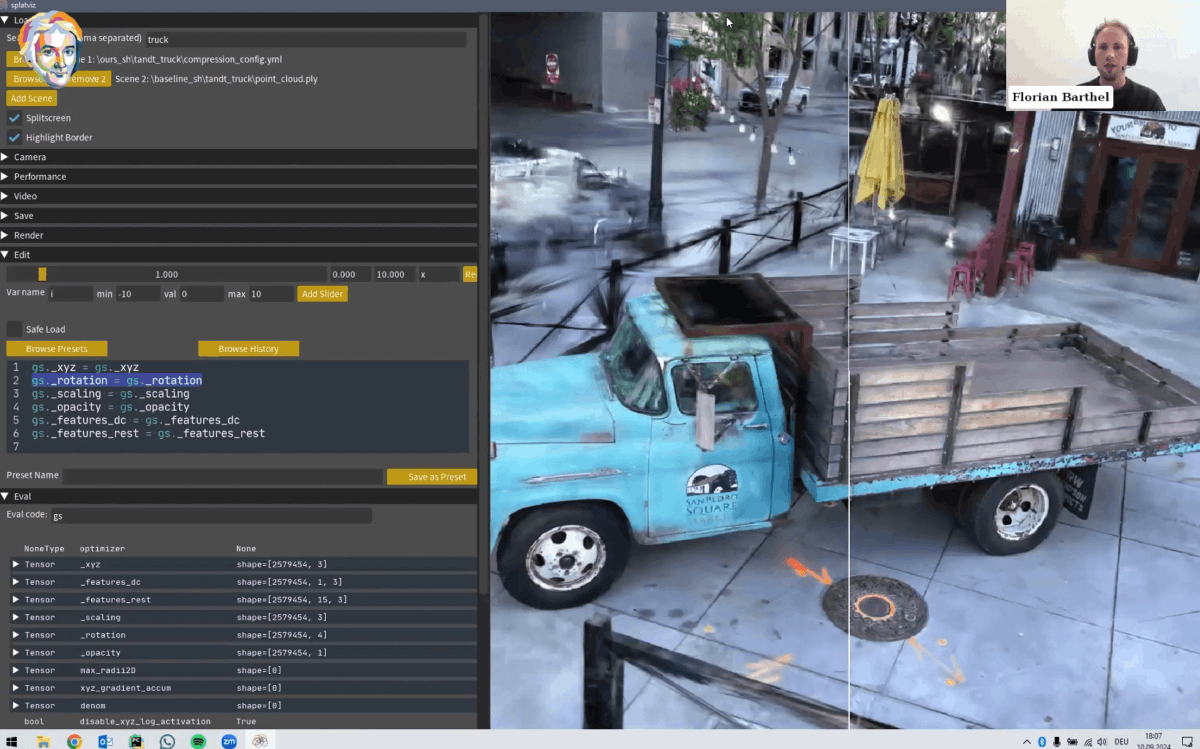
Task: Click code line gs._xyz = gs._xyz
Action: (85, 368)
